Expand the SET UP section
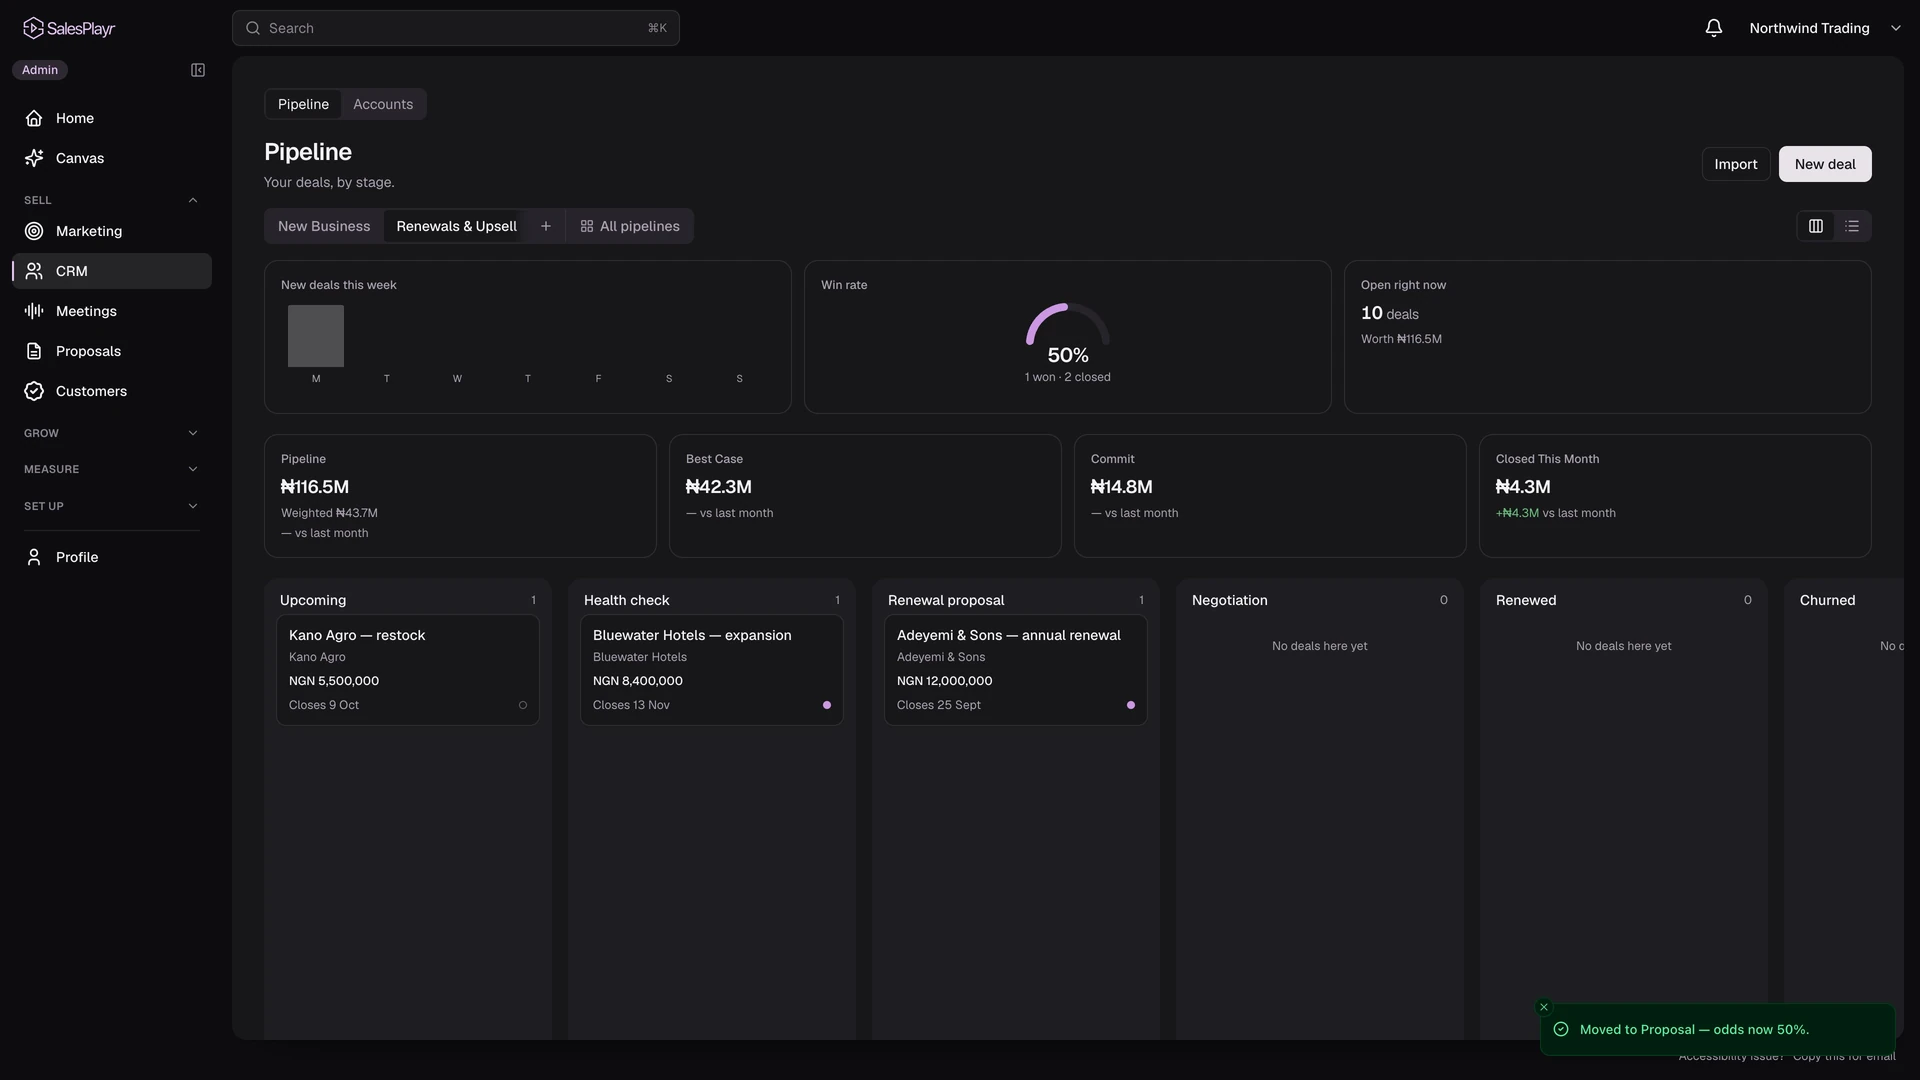The image size is (1920, 1080). [193, 506]
